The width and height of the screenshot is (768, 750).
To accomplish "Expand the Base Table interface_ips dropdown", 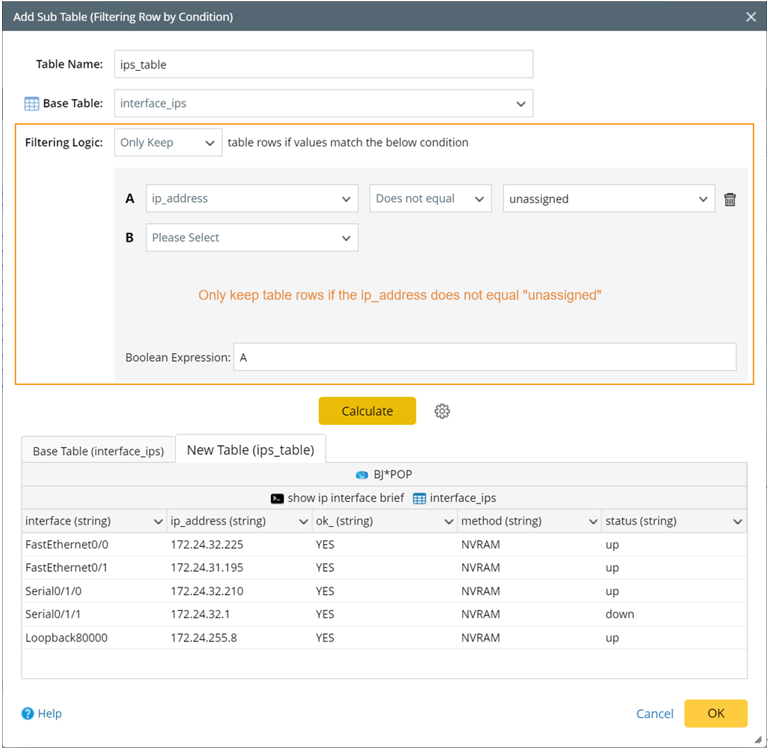I will tap(521, 103).
